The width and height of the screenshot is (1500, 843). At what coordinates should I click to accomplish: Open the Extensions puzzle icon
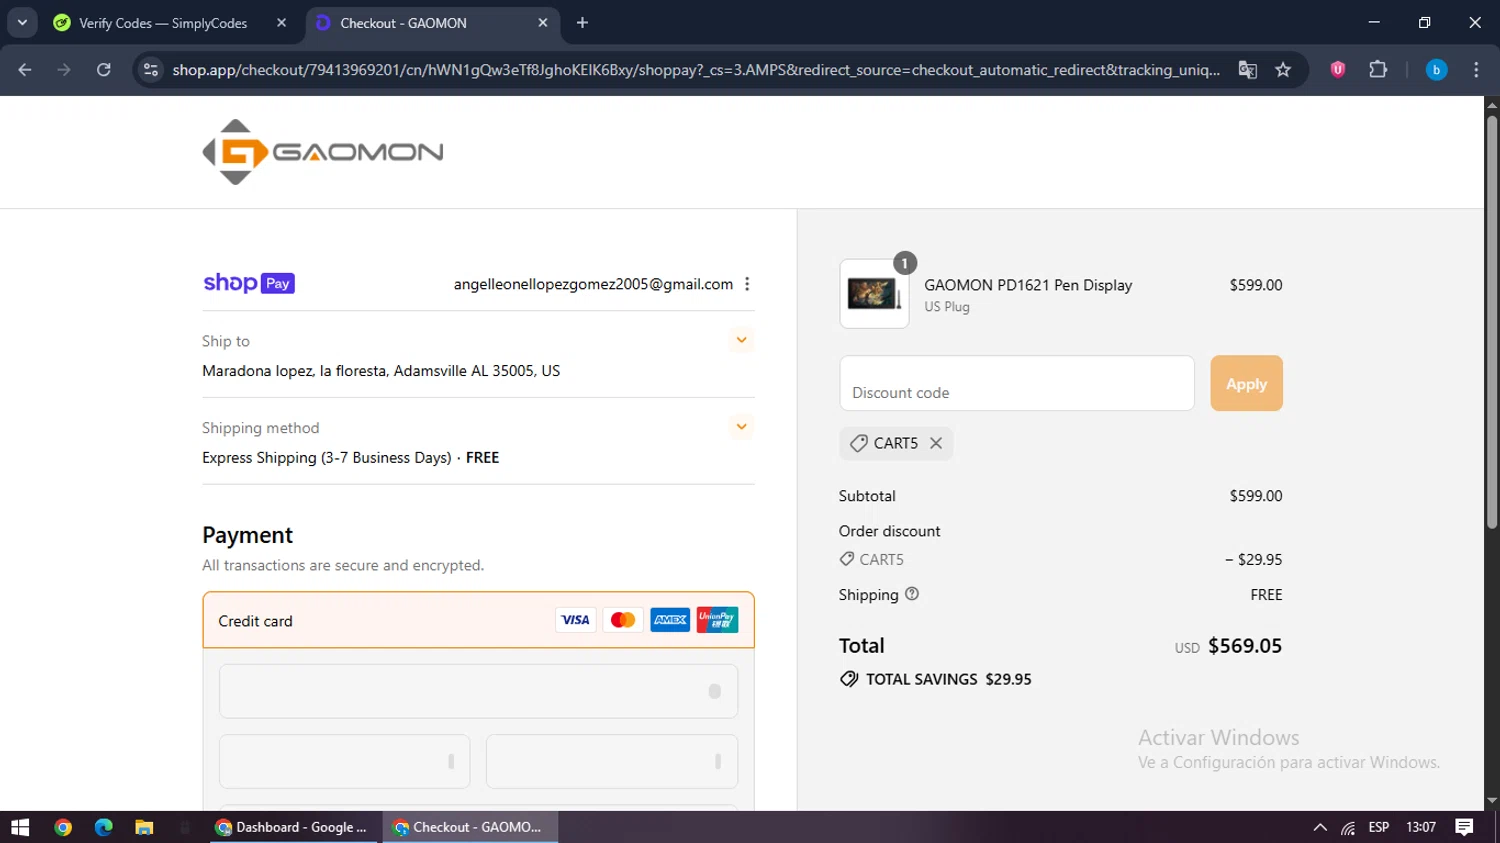click(x=1378, y=70)
